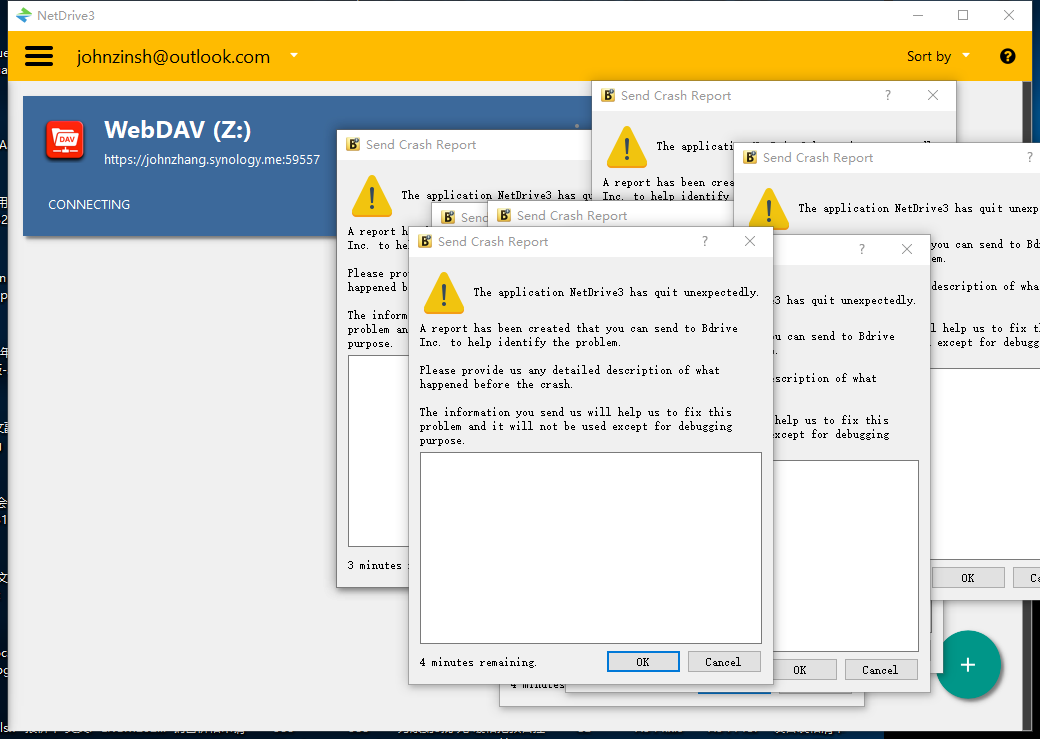Click the 3 minutes text in far-left dialog
Viewport: 1040px width, 739px height.
[375, 565]
